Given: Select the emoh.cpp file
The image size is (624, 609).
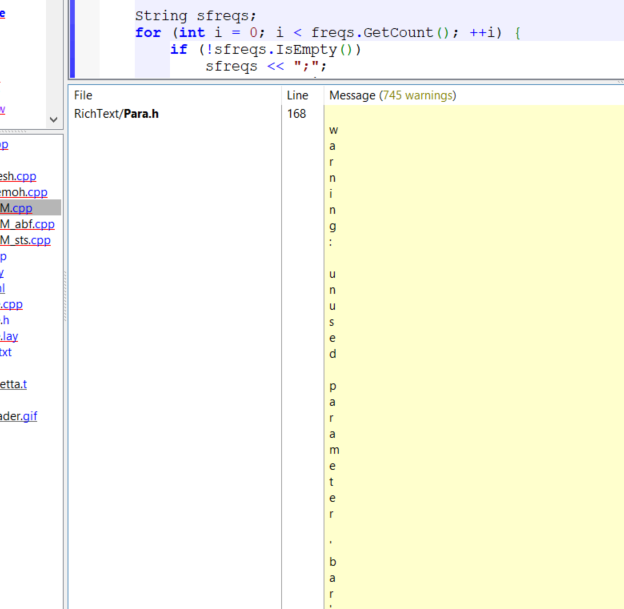Looking at the screenshot, I should pyautogui.click(x=23, y=192).
